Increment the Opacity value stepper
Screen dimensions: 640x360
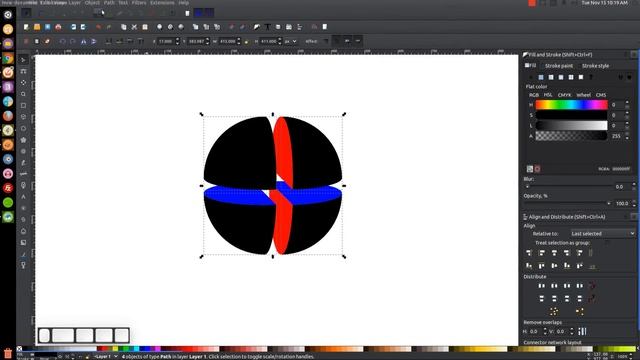[634, 201]
